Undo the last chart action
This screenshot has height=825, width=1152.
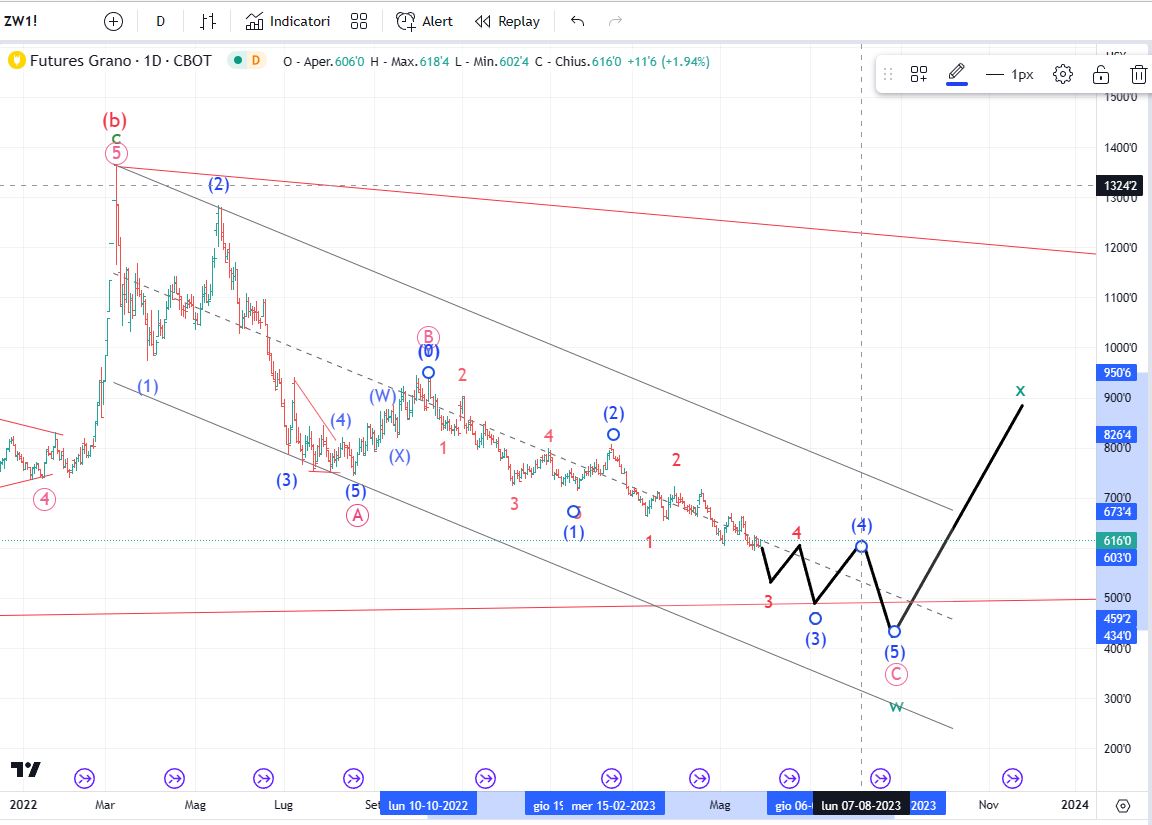[x=577, y=21]
